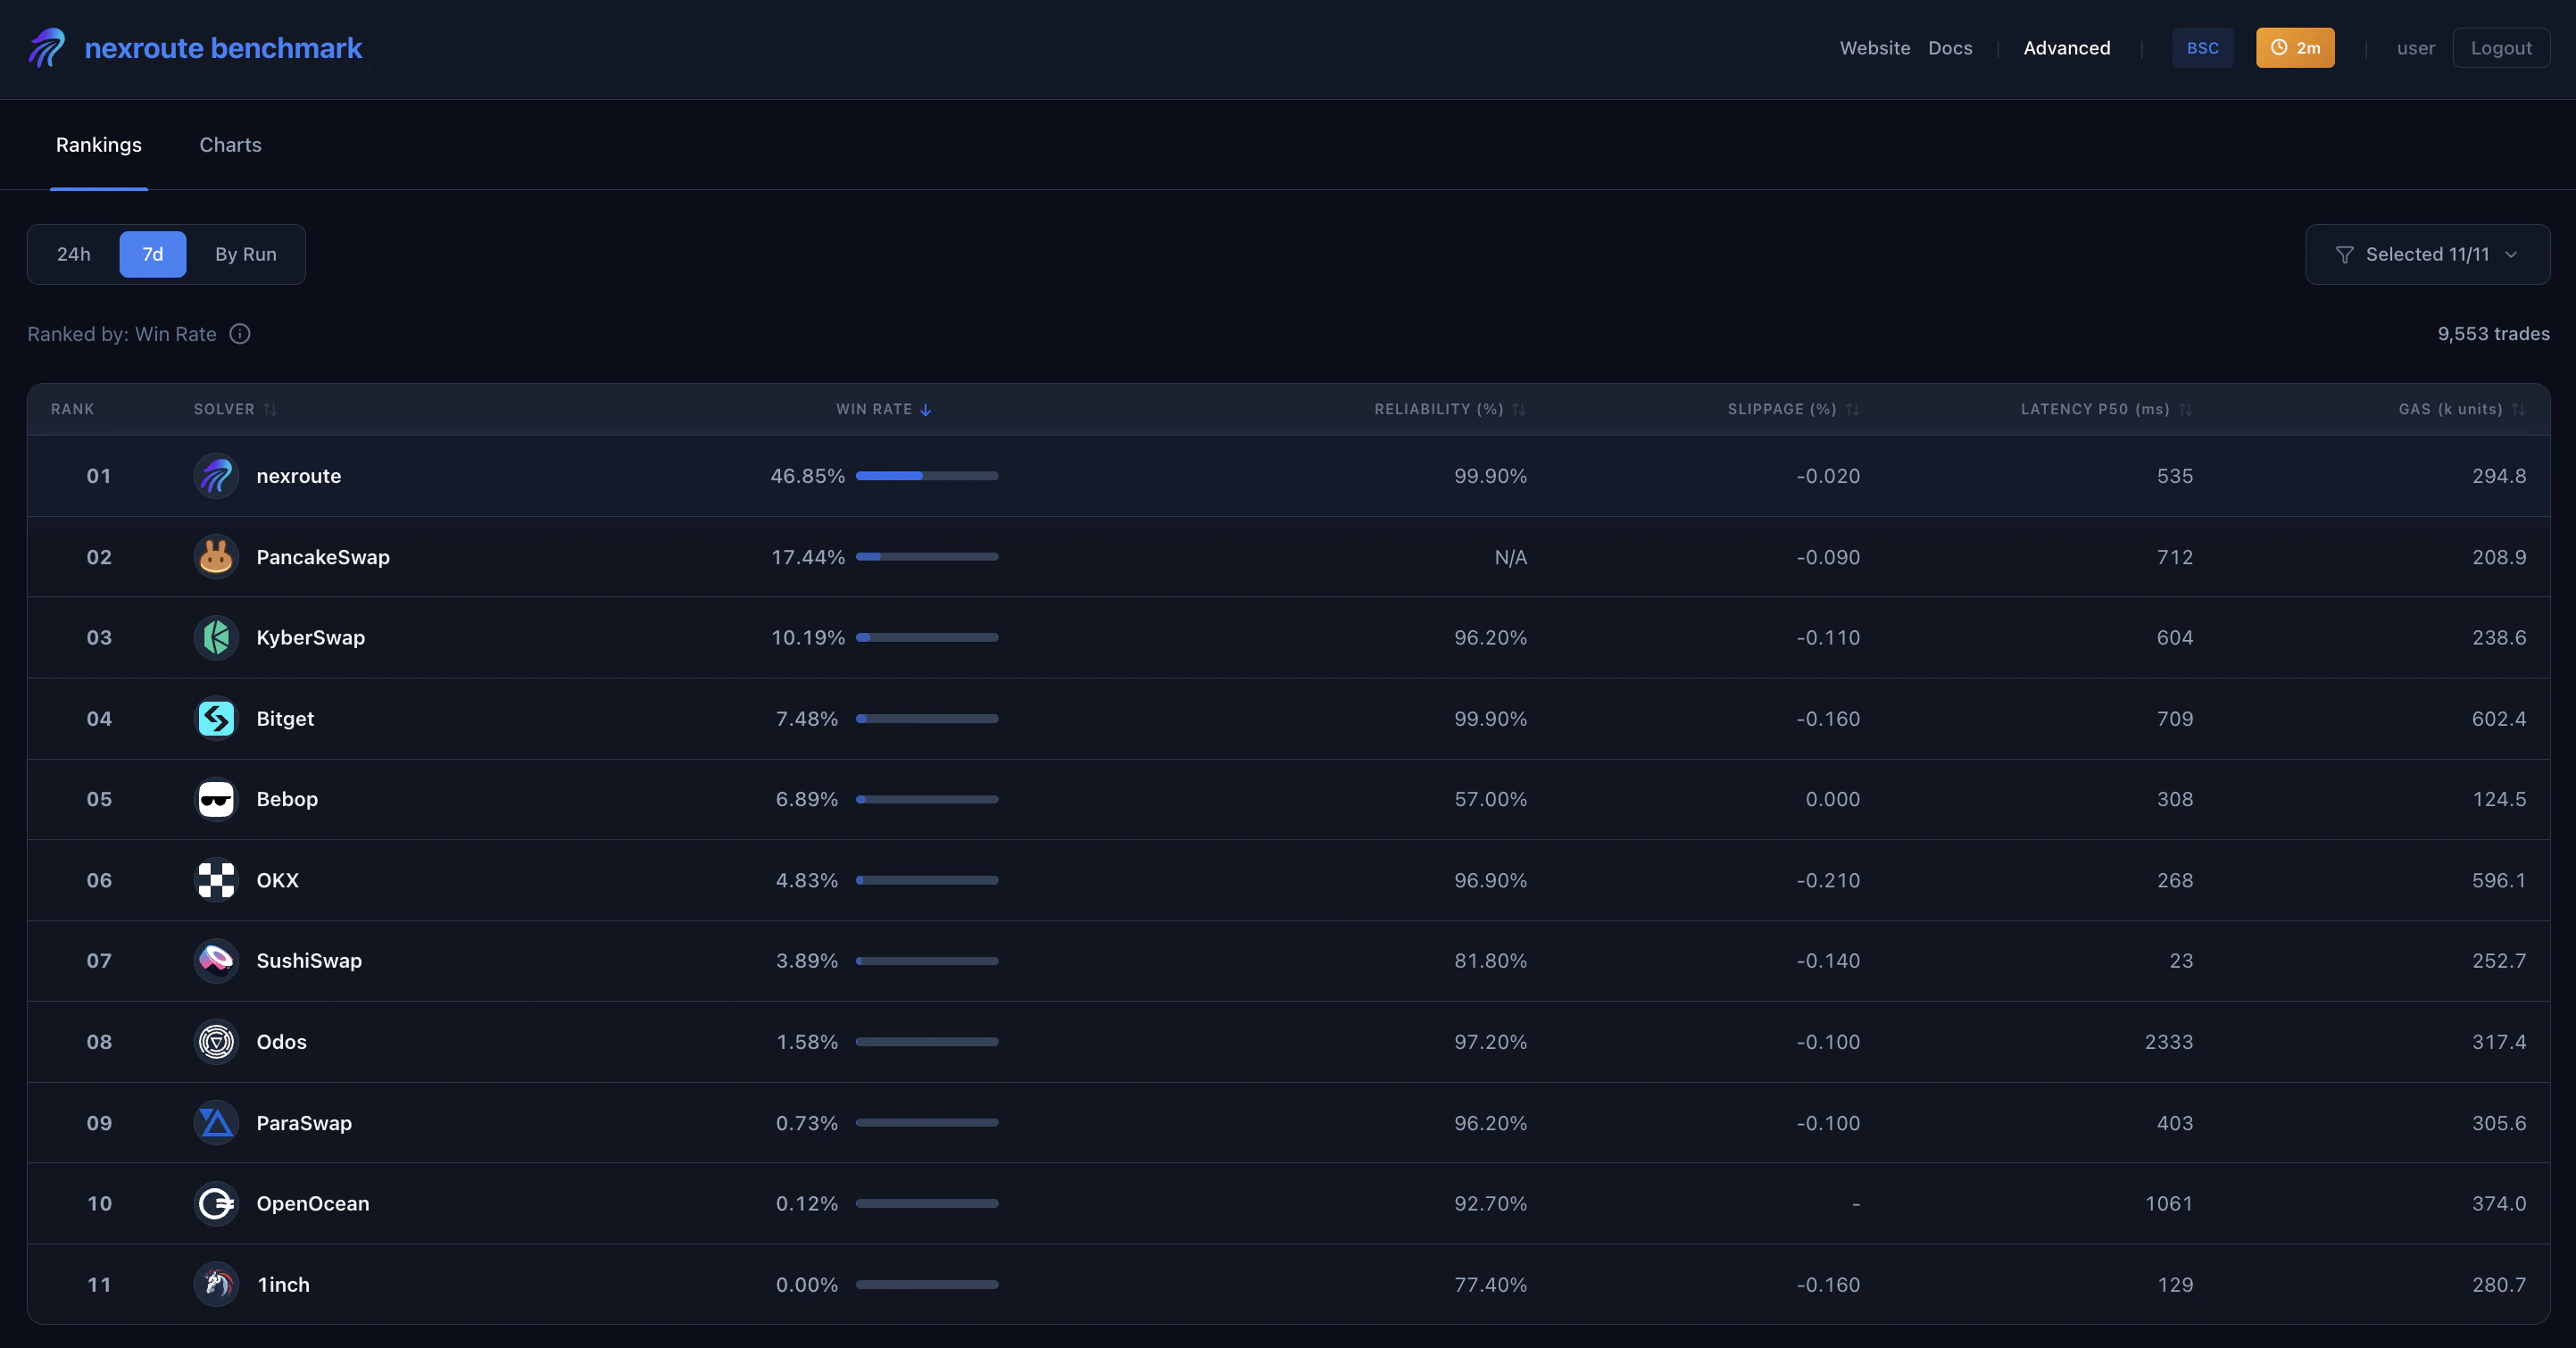Click the 2m refresh timer button
The height and width of the screenshot is (1348, 2576).
click(2295, 48)
